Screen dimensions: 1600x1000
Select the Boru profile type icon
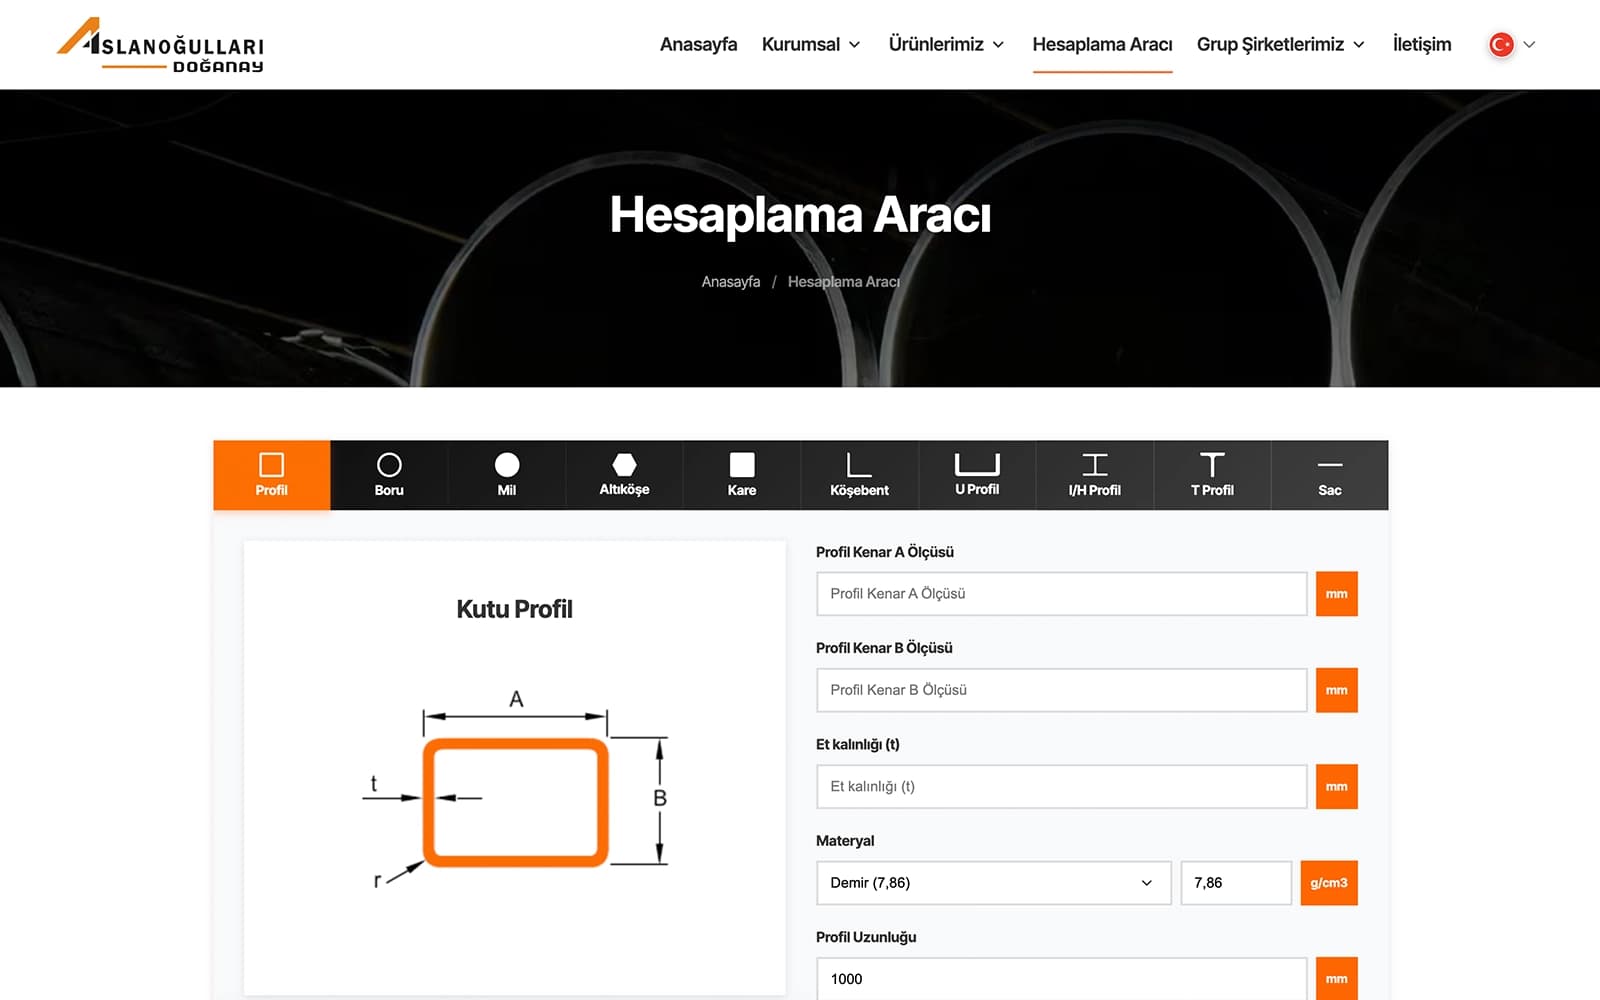[x=388, y=474]
